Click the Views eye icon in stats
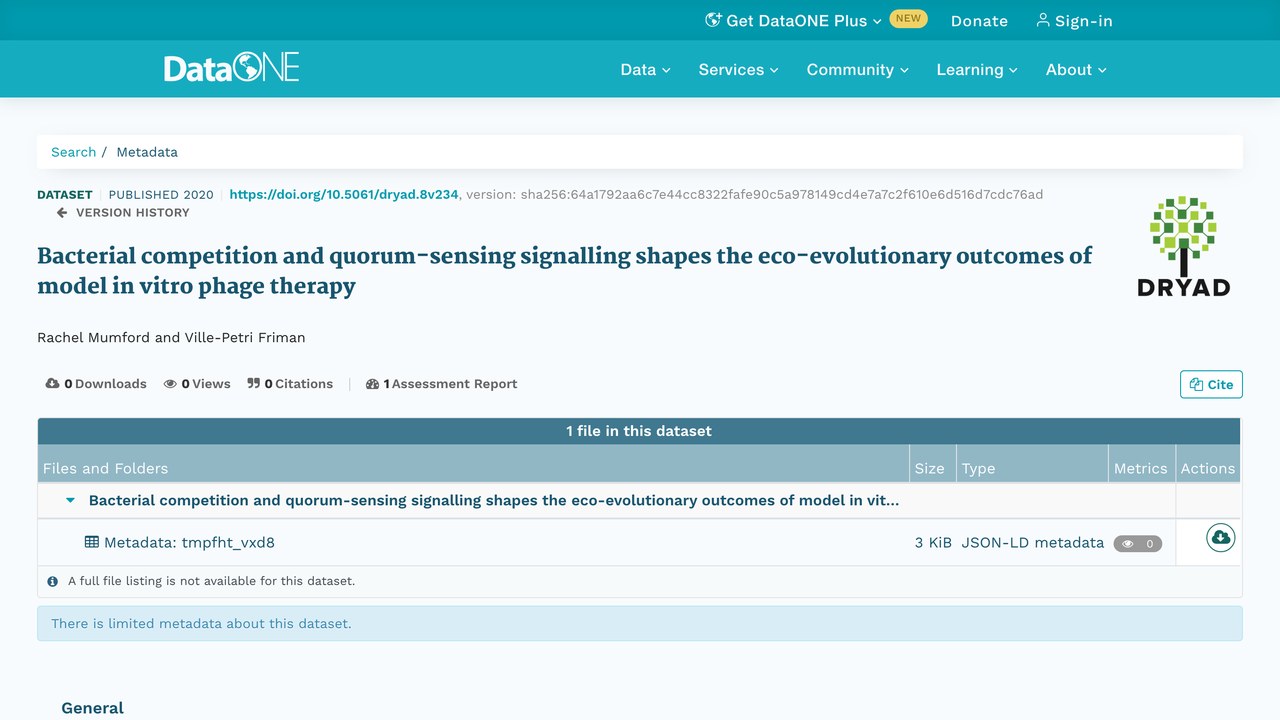 [171, 384]
